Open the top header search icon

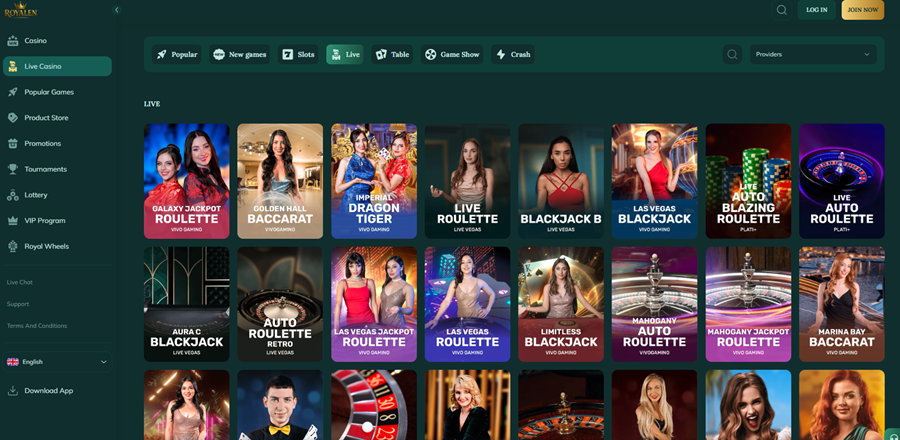[781, 10]
